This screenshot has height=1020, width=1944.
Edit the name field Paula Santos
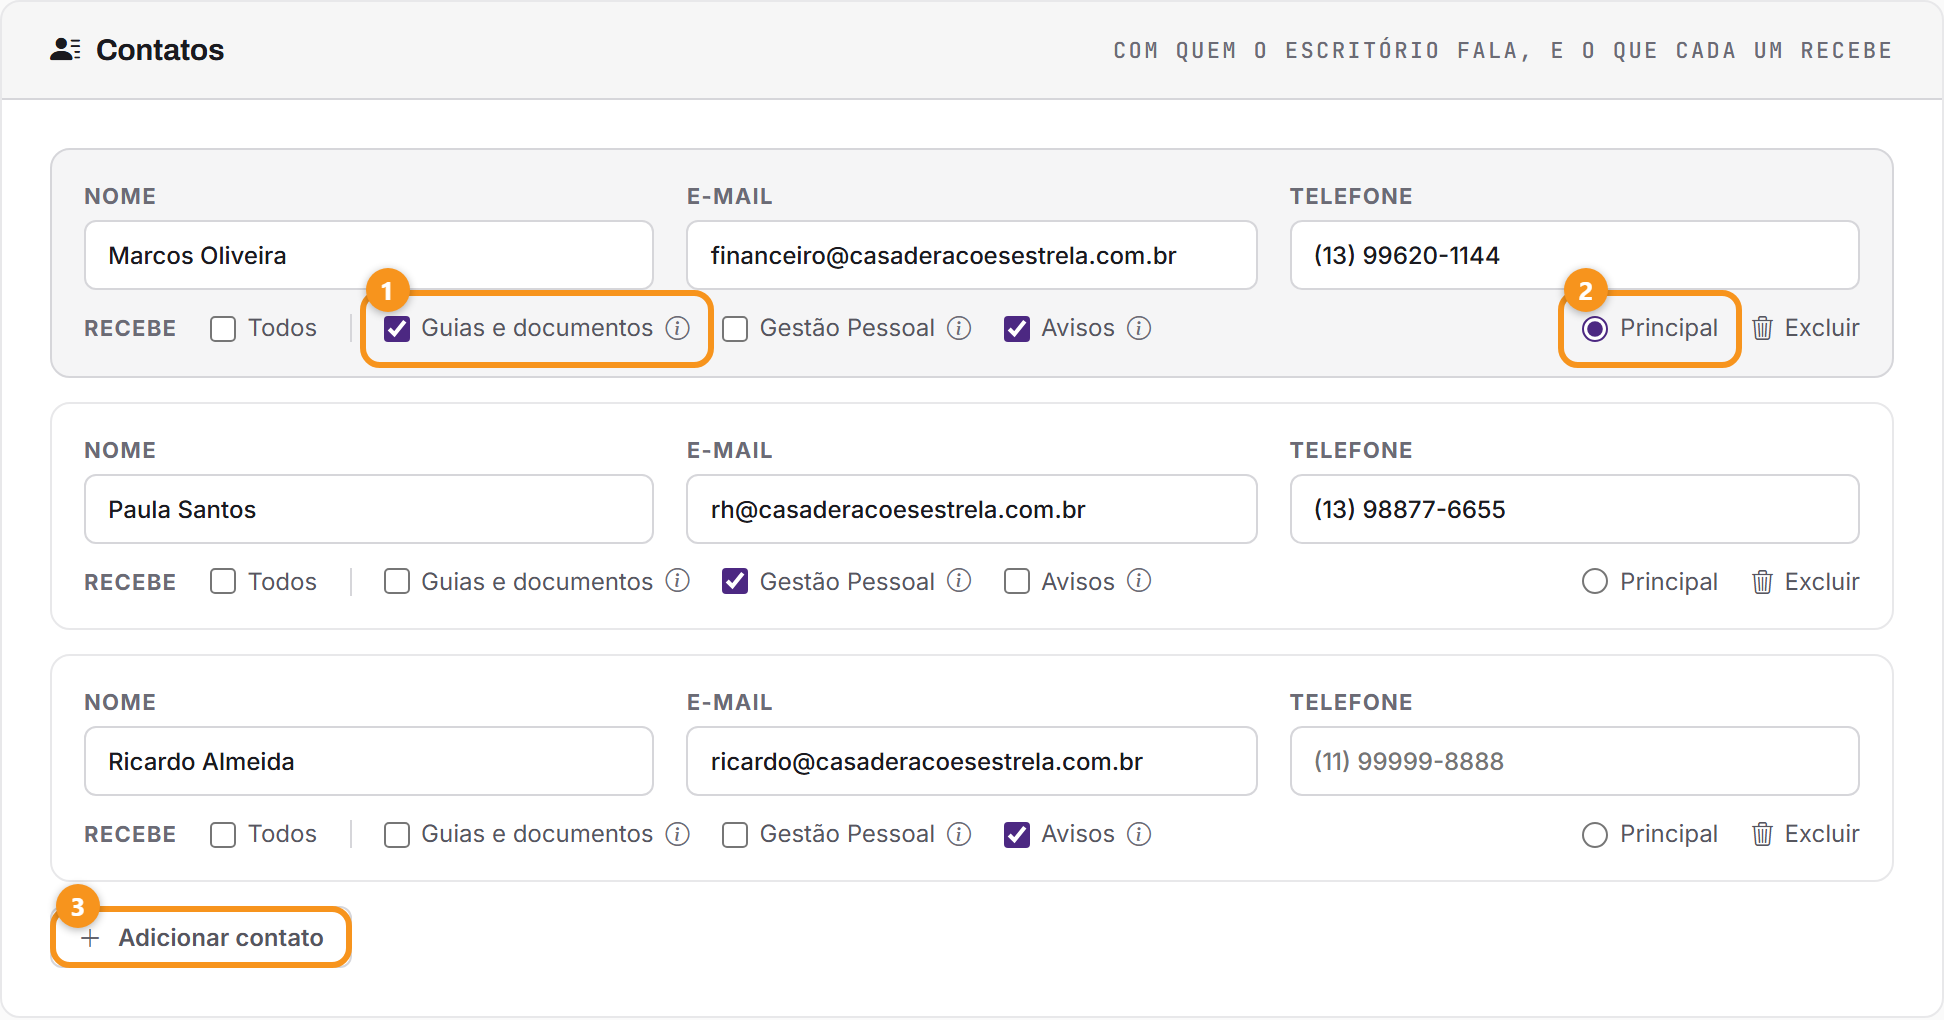pyautogui.click(x=369, y=509)
